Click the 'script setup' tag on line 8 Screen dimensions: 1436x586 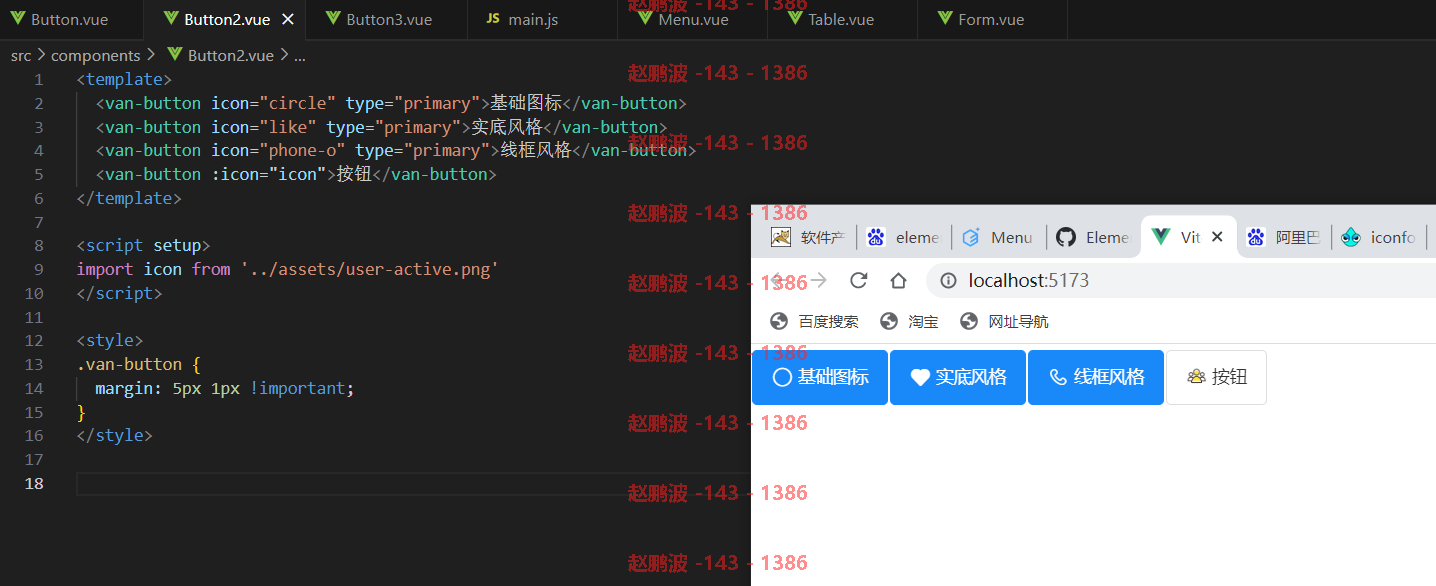143,245
